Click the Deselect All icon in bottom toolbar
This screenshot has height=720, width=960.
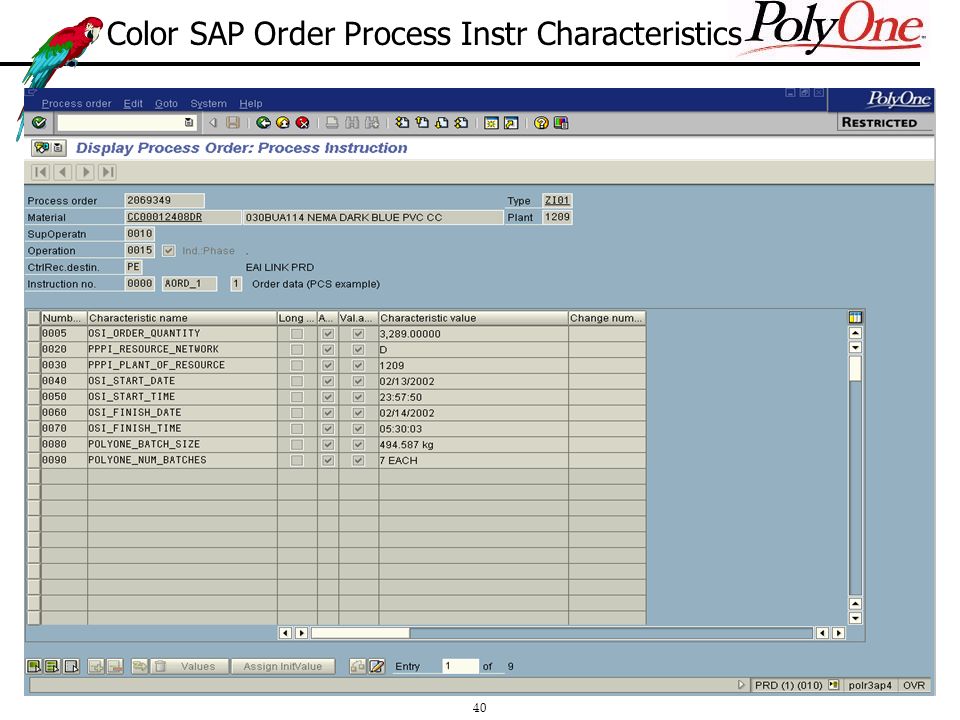[72, 666]
